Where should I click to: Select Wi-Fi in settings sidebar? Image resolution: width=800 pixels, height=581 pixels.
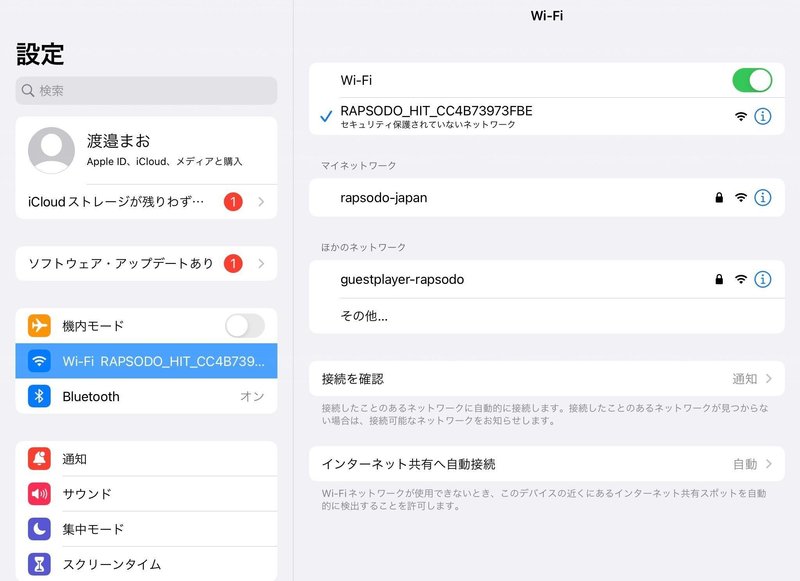146,361
